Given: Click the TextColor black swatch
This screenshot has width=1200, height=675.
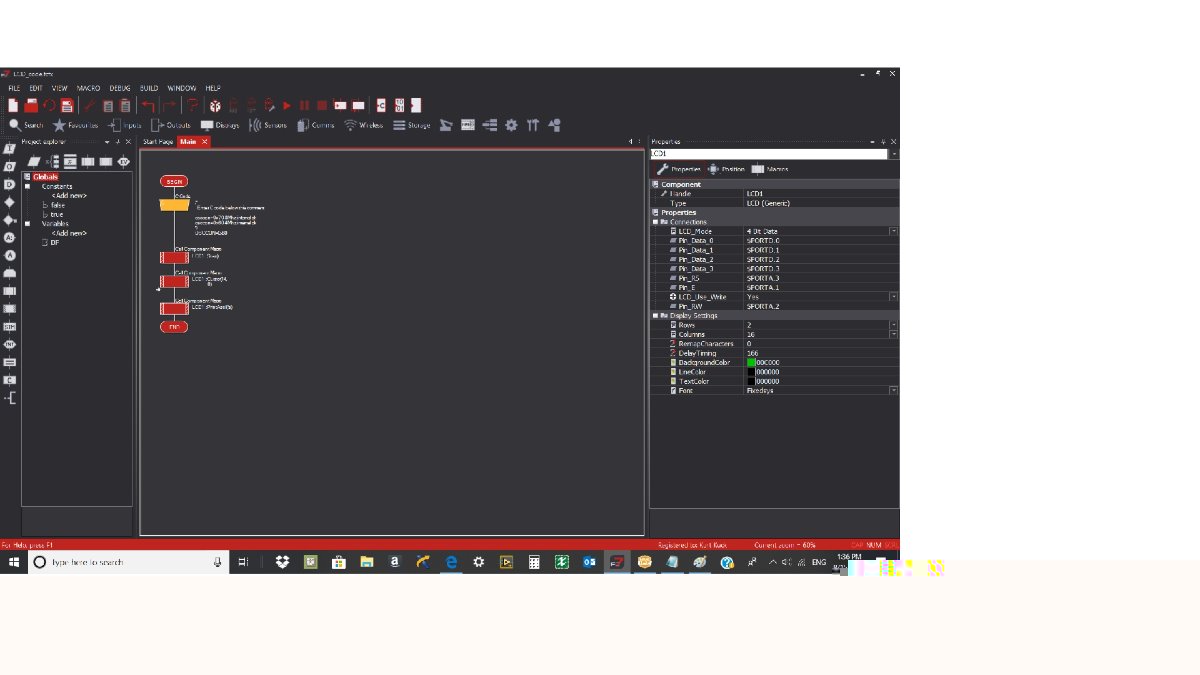Looking at the screenshot, I should 751,381.
